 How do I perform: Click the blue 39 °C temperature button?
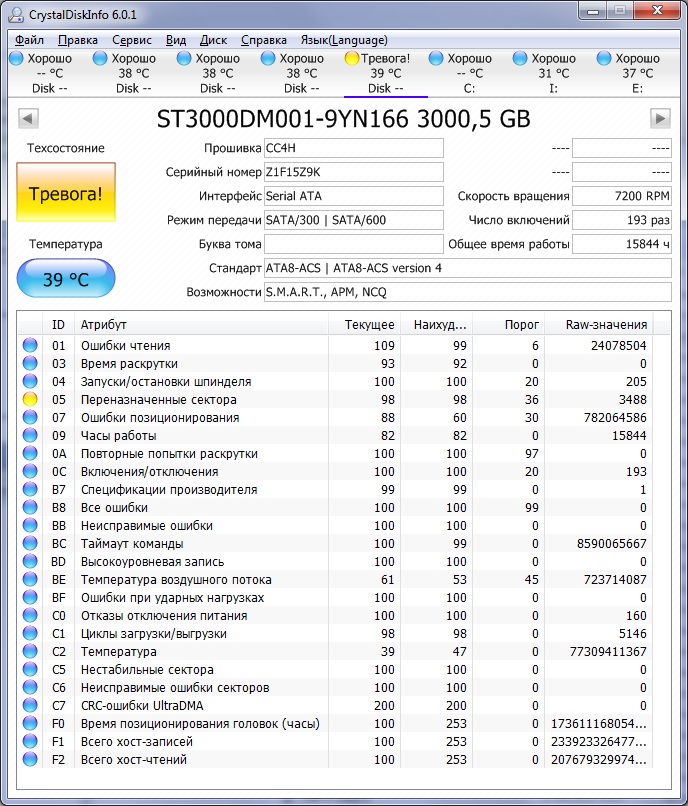66,278
